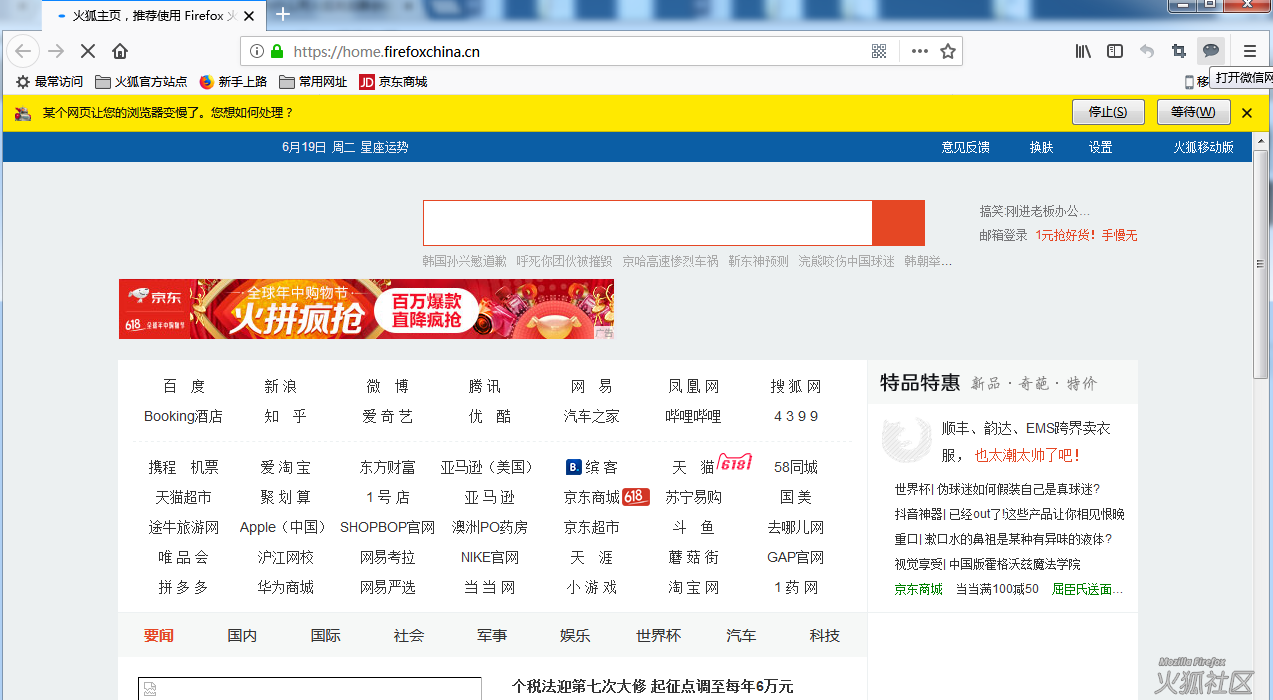Image resolution: width=1273 pixels, height=700 pixels.
Task: Open 邮箱登录 link
Action: (1003, 235)
